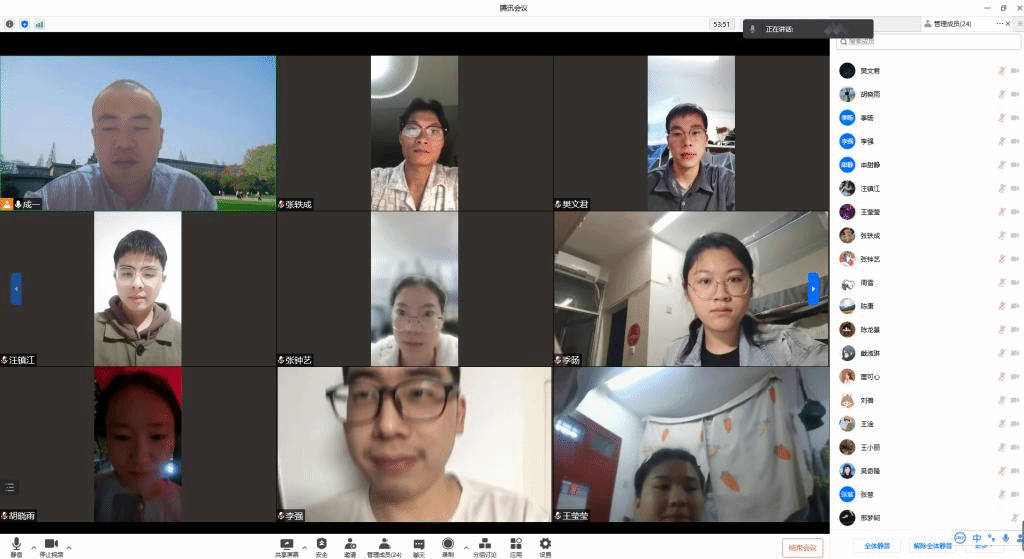1024x559 pixels.
Task: Click the Mute All button
Action: pos(877,546)
